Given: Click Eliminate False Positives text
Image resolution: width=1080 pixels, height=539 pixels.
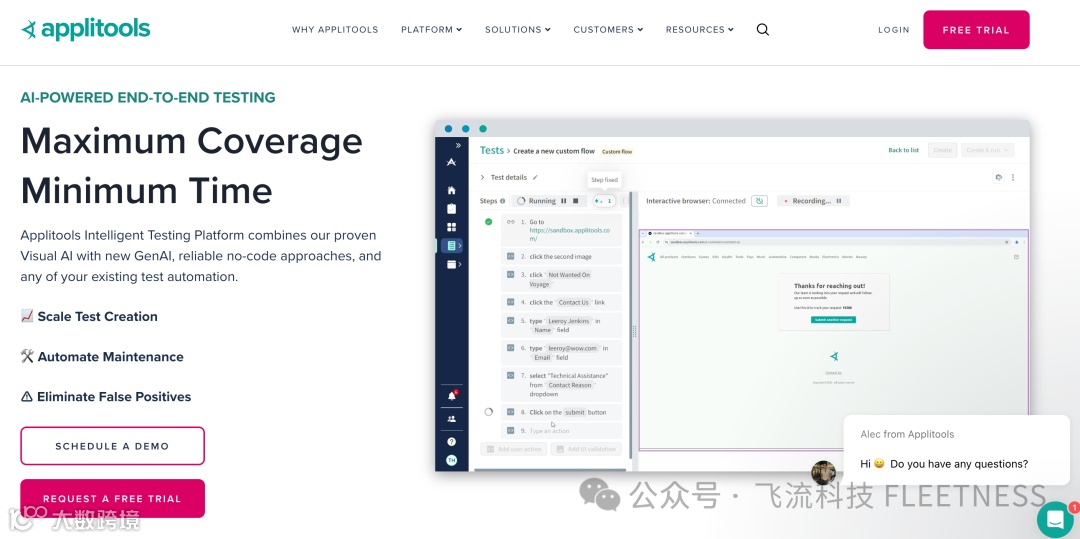Looking at the screenshot, I should click(x=114, y=397).
